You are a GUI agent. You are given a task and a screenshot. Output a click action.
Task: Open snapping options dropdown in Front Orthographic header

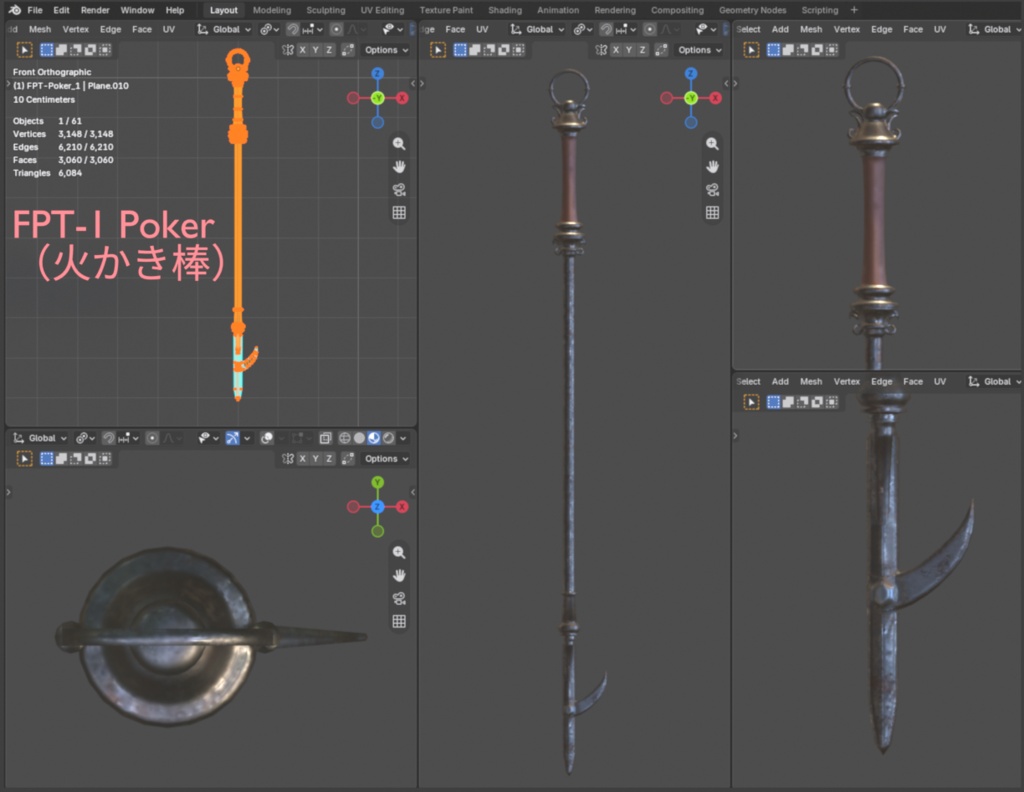tap(312, 29)
